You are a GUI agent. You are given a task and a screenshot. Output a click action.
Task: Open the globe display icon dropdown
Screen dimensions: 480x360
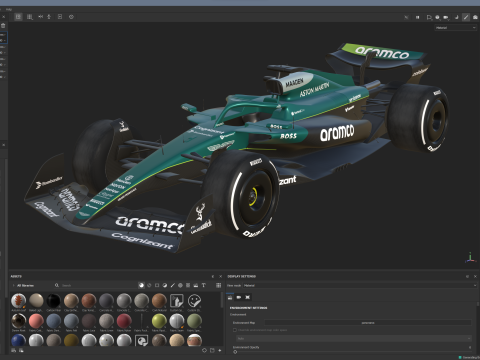tap(437, 17)
